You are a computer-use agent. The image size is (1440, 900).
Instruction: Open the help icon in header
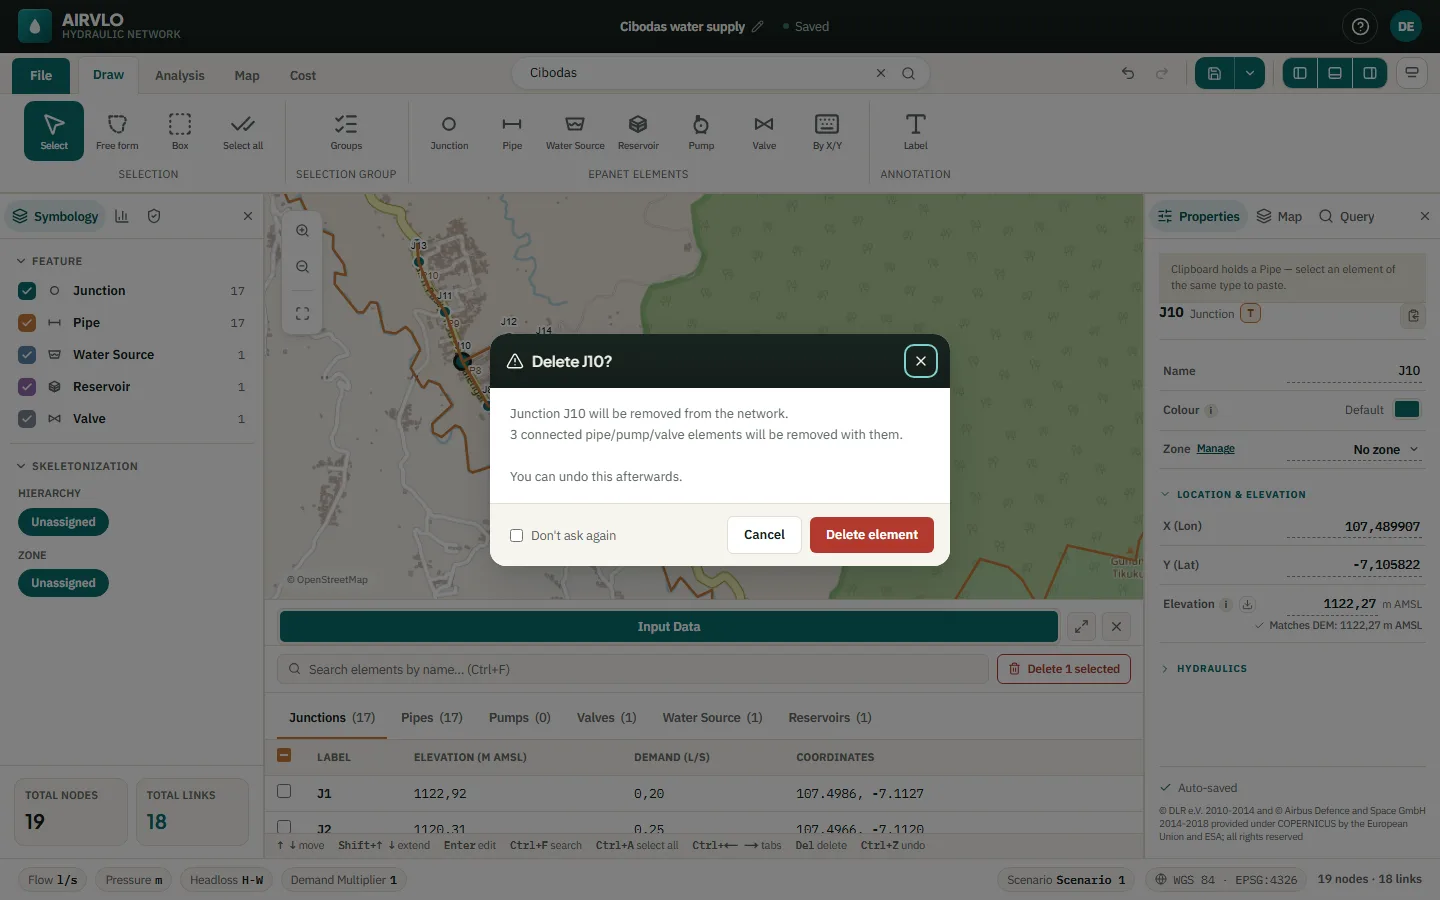coord(1360,27)
